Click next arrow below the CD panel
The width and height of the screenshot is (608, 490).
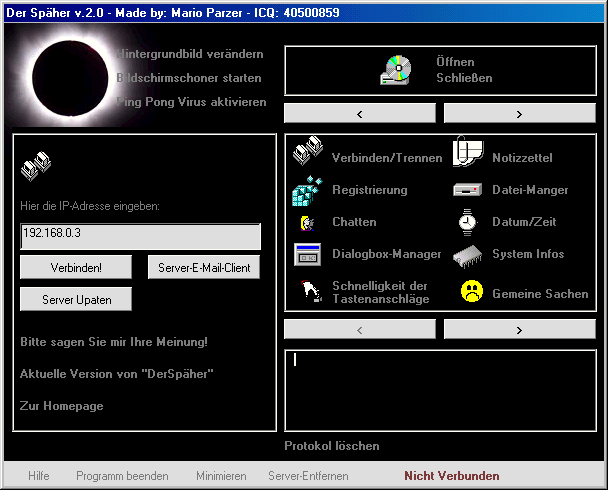pos(519,113)
